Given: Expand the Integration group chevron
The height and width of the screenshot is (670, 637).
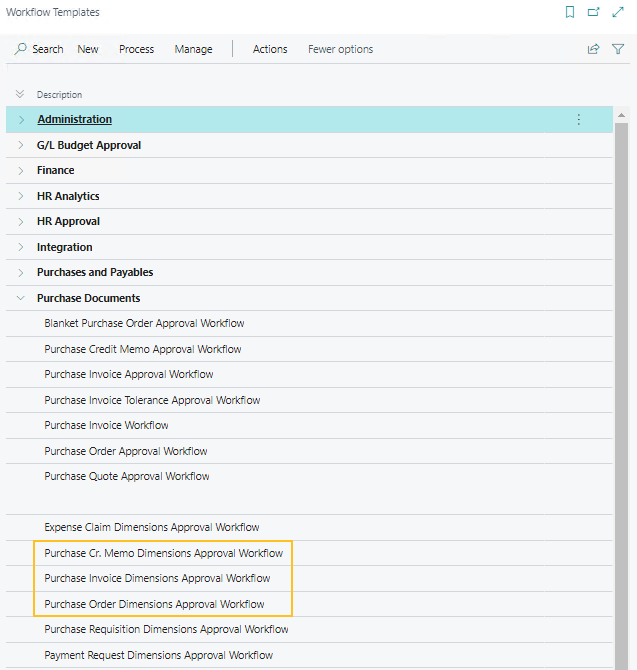Looking at the screenshot, I should pos(21,247).
